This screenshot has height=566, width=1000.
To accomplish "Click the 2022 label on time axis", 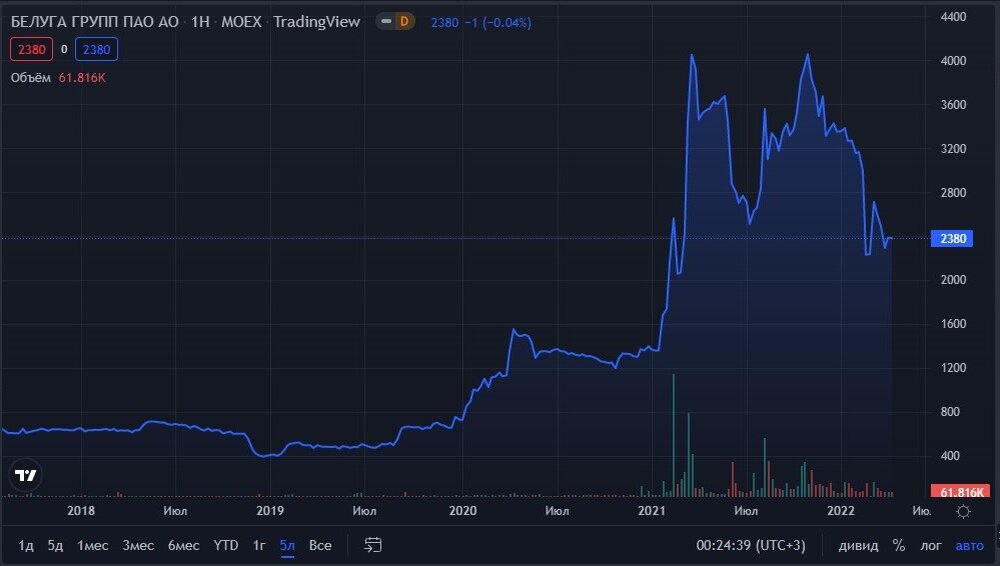I will pyautogui.click(x=841, y=510).
